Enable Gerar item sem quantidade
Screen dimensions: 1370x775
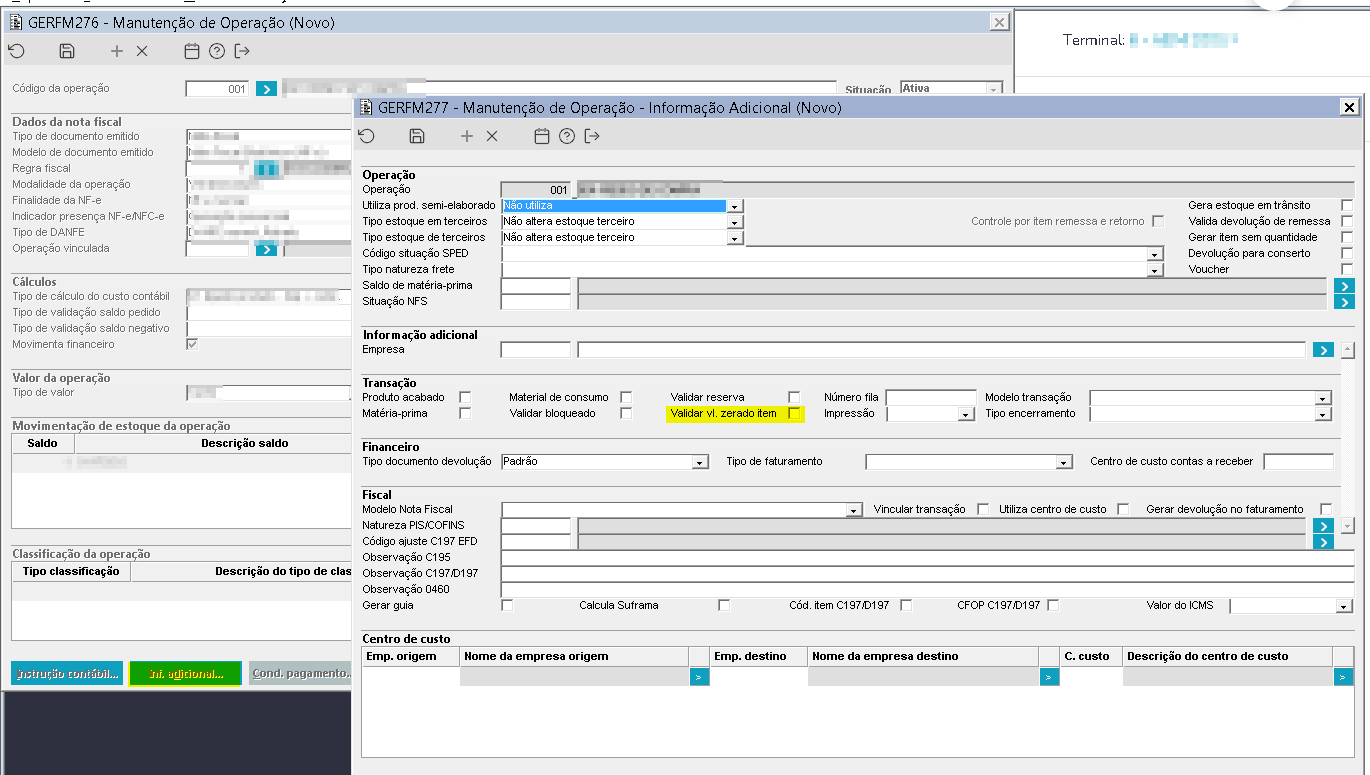1347,237
